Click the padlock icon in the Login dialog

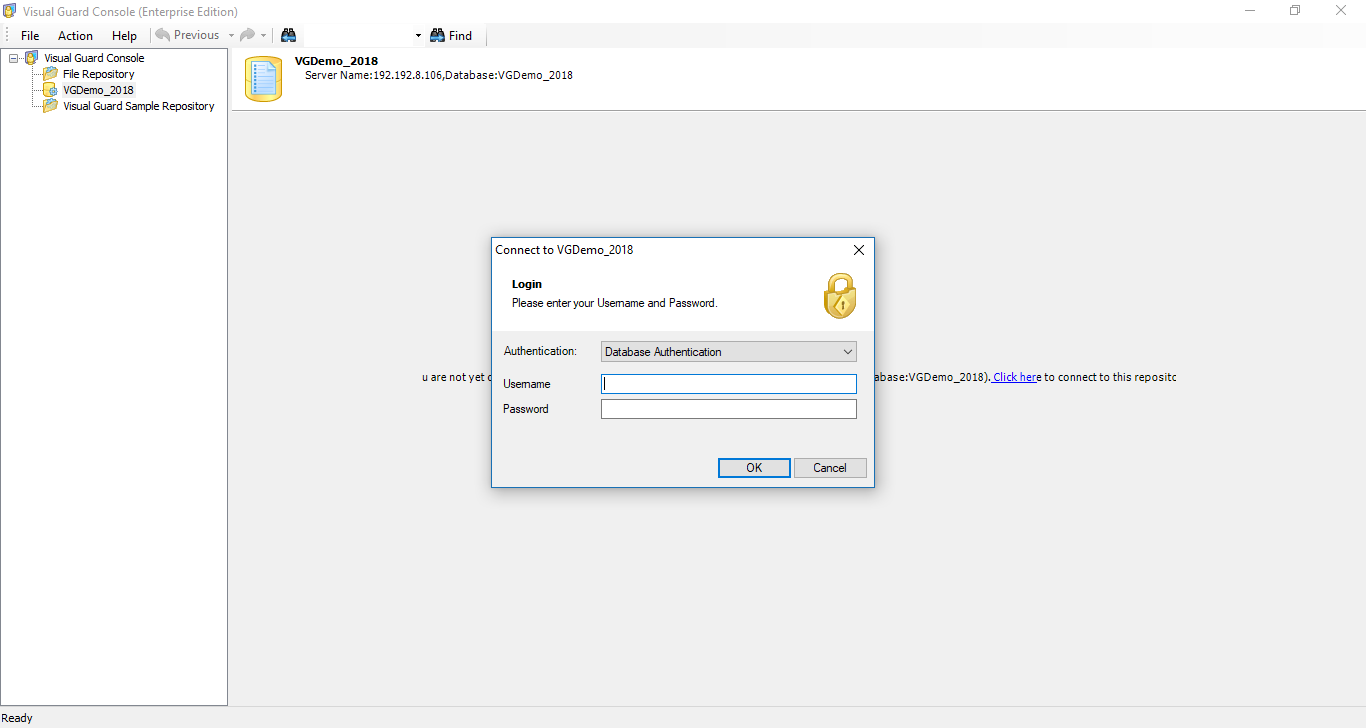[840, 295]
